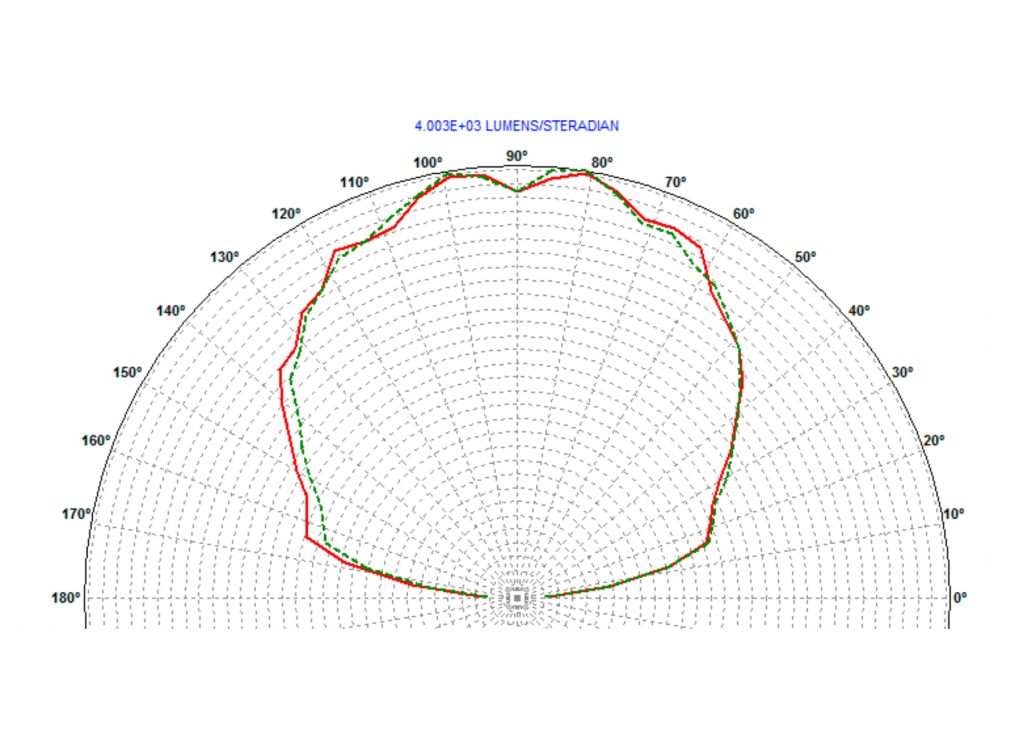The width and height of the screenshot is (1024, 754).
Task: Click the 100° angle label
Action: click(x=428, y=163)
